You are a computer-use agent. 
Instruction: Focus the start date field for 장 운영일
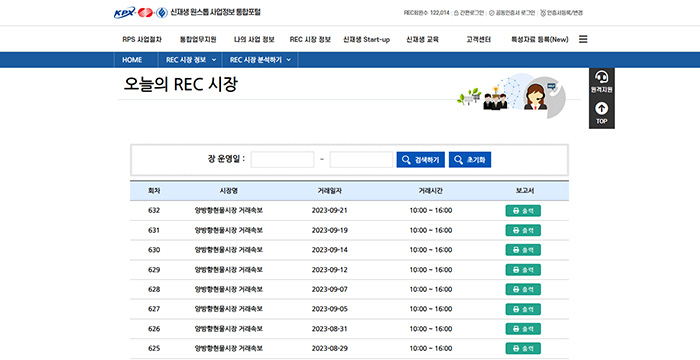point(282,160)
